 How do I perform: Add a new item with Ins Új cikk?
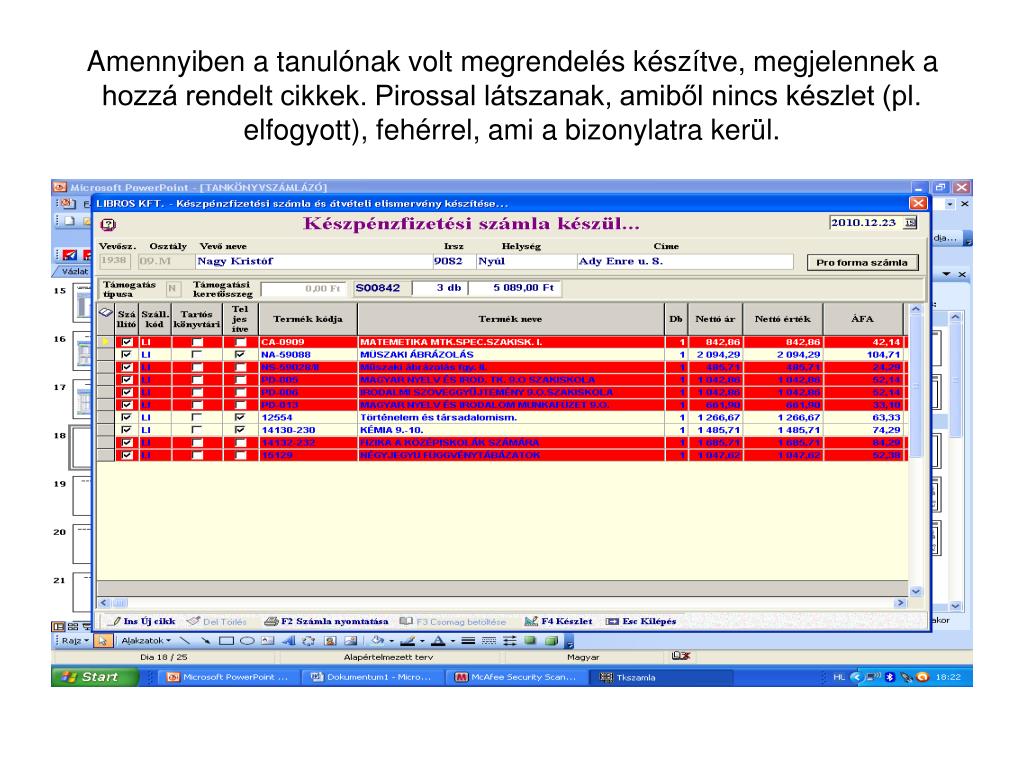click(143, 621)
